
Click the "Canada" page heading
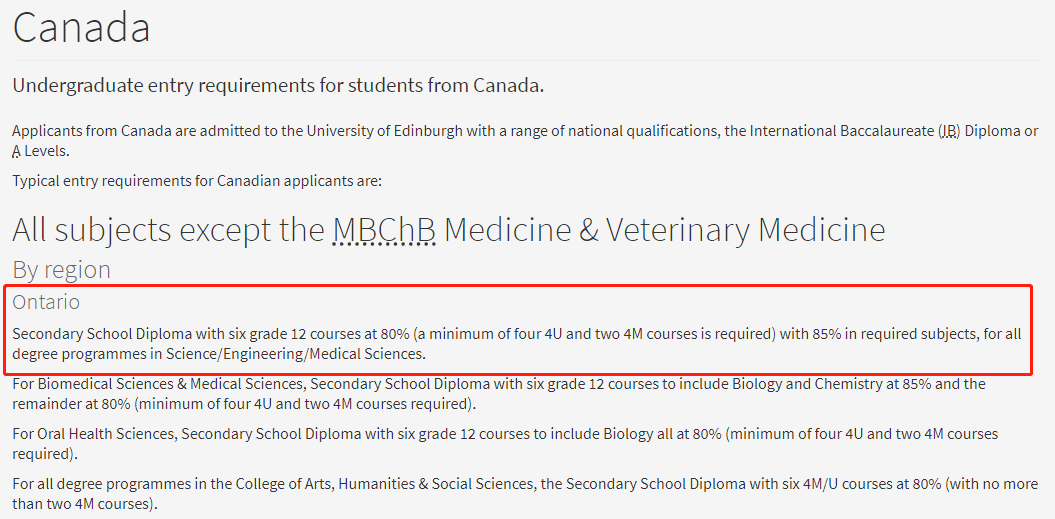click(81, 27)
